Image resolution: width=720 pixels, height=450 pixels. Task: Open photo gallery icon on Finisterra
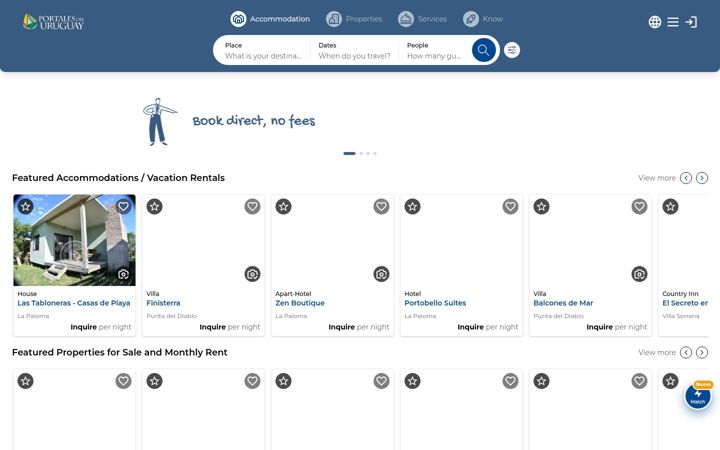point(252,274)
